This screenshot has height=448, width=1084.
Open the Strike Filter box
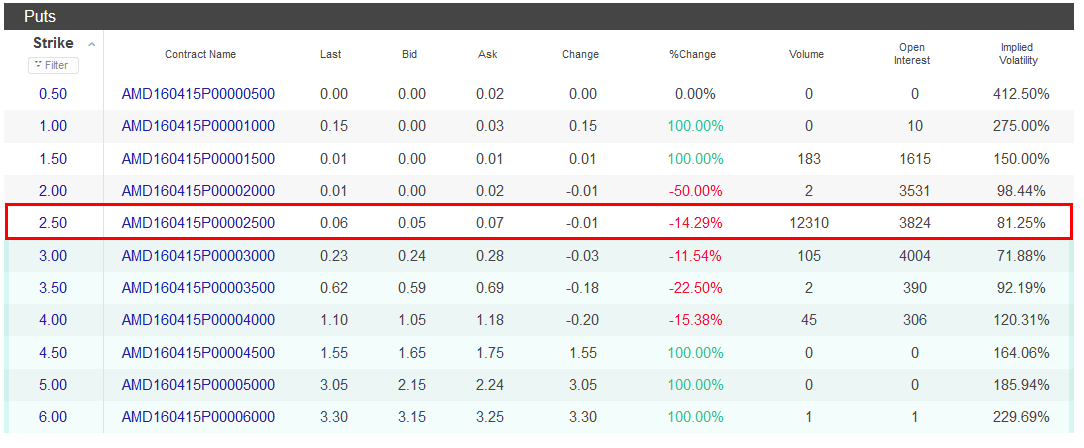click(x=53, y=65)
